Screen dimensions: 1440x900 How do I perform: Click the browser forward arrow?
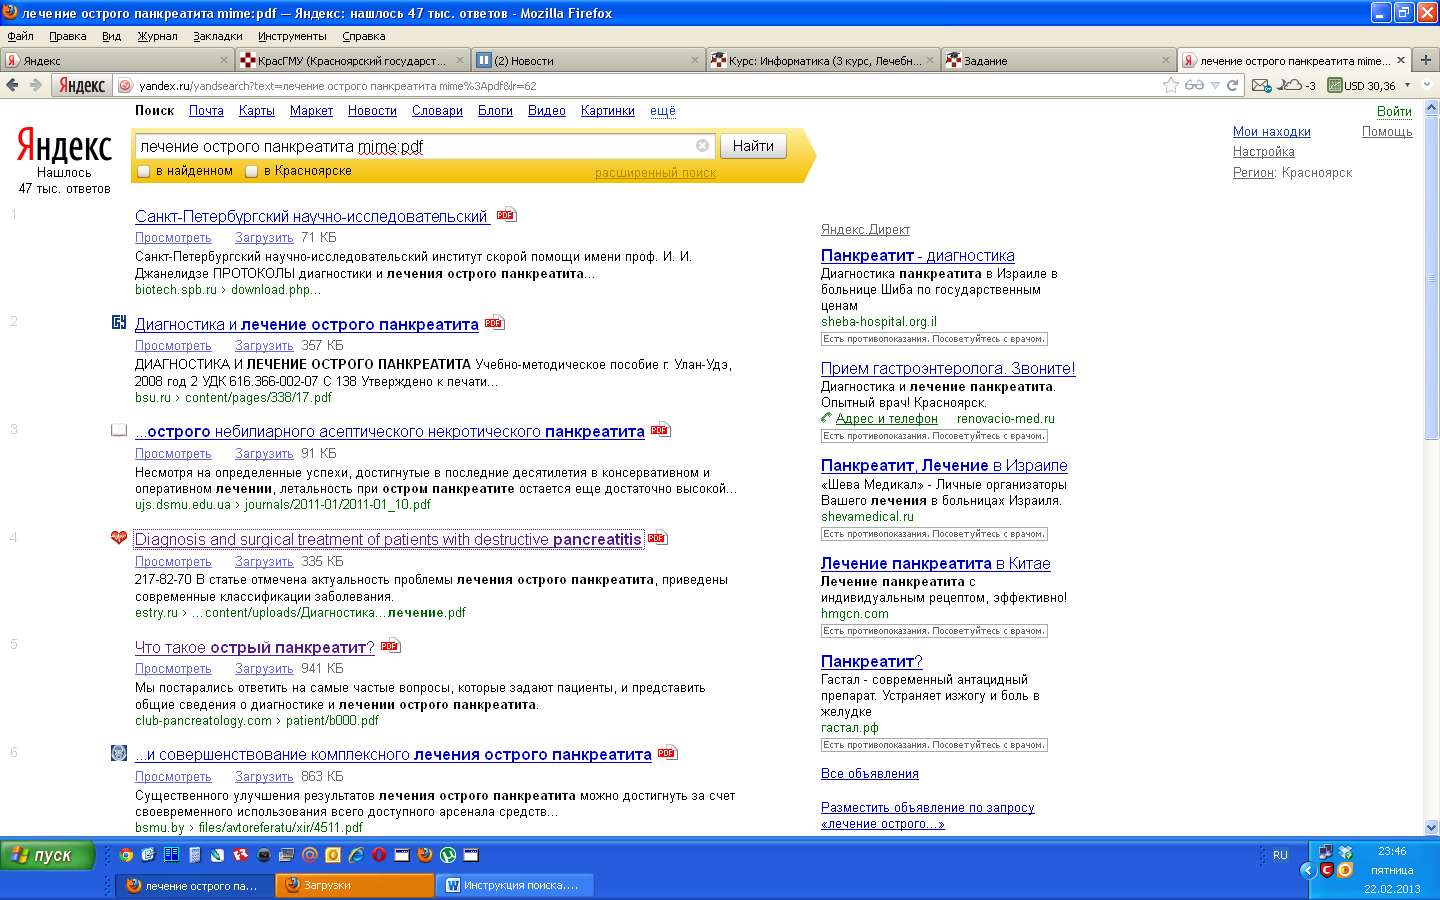pyautogui.click(x=36, y=85)
